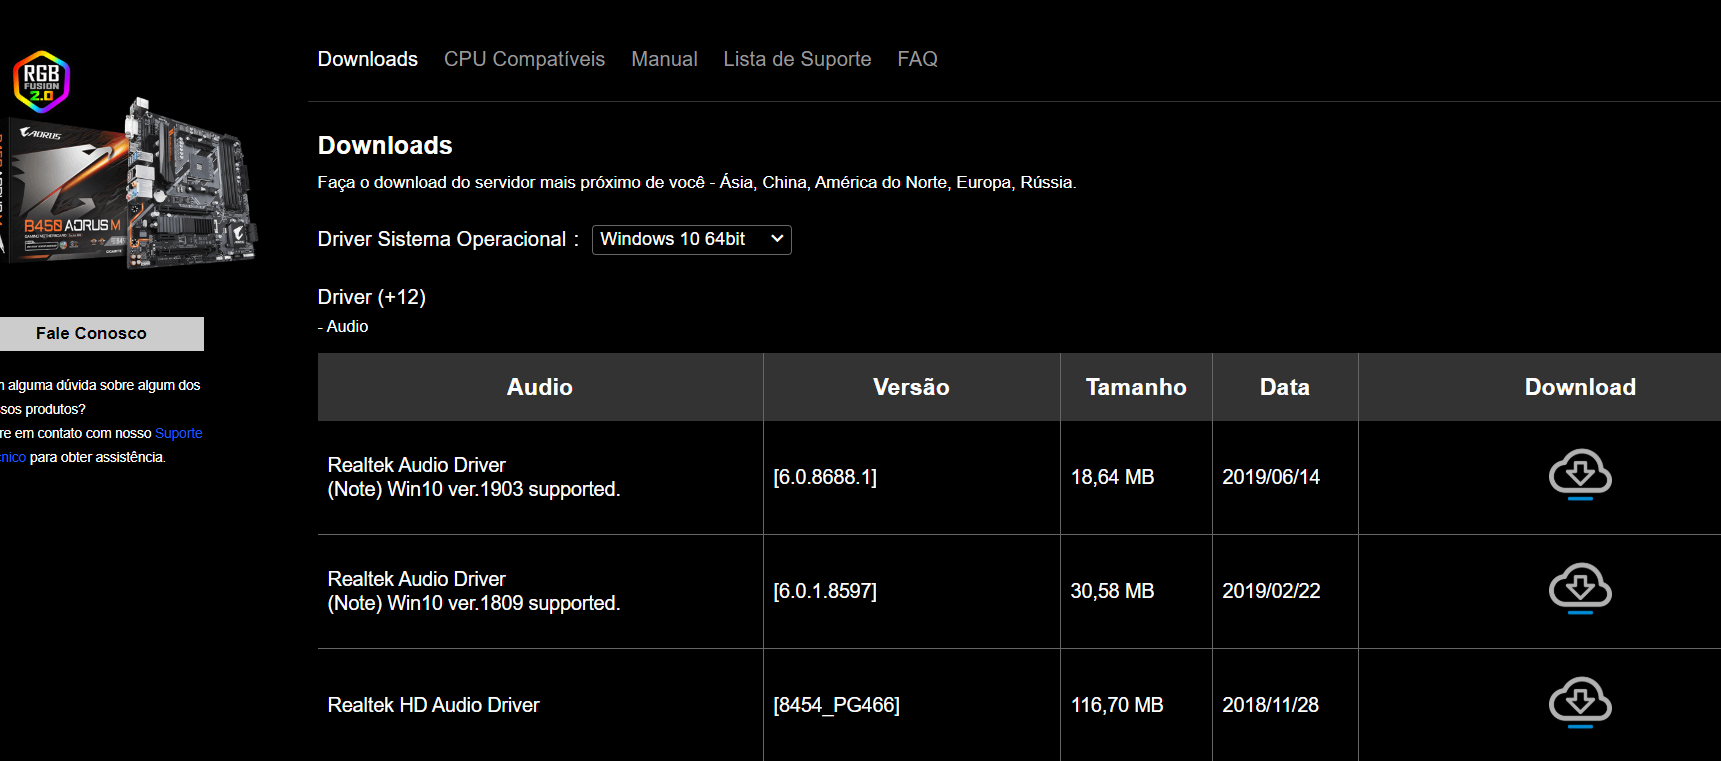Open the B450 AORUS M motherboard image
This screenshot has width=1721, height=761.
pos(130,185)
